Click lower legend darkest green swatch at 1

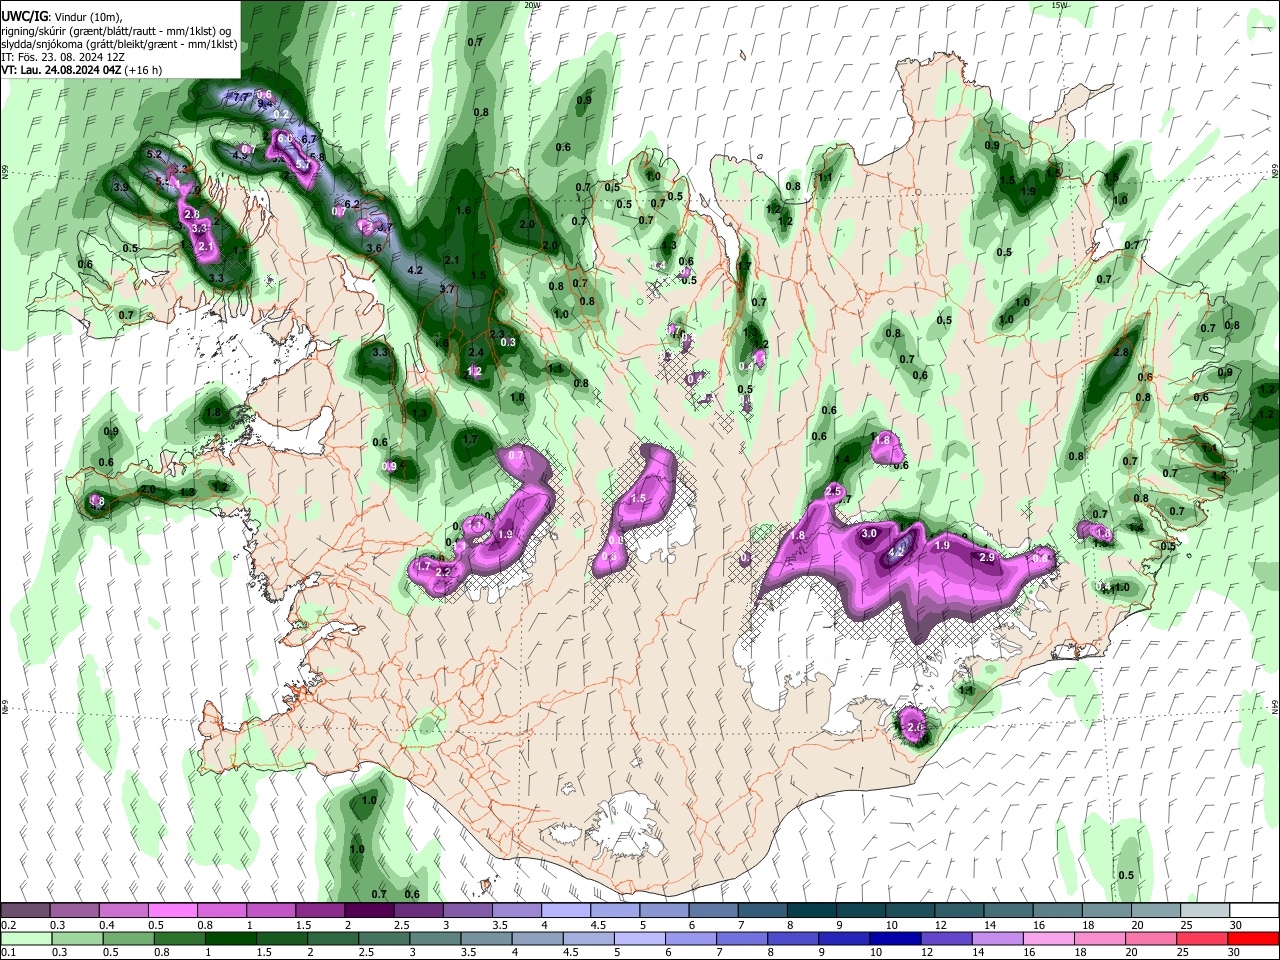[230, 939]
